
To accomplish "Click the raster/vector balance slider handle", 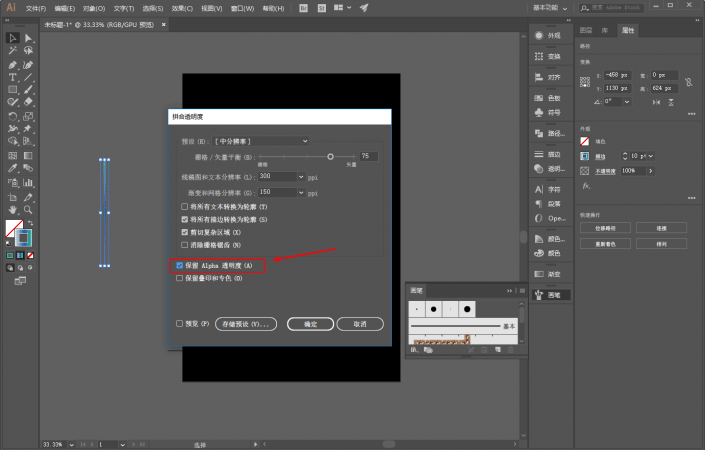I will (x=330, y=156).
